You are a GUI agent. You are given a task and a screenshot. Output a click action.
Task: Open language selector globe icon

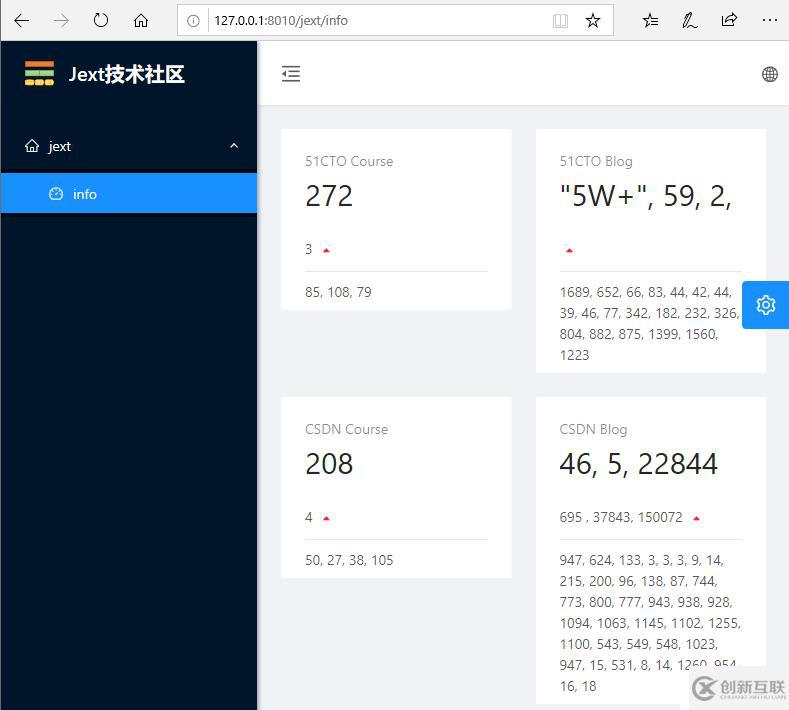769,74
